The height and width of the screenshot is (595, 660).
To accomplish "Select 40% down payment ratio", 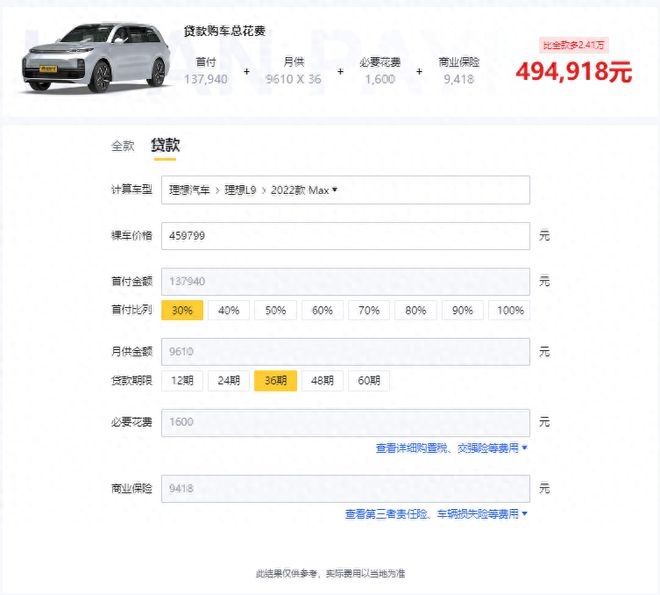I will click(229, 310).
